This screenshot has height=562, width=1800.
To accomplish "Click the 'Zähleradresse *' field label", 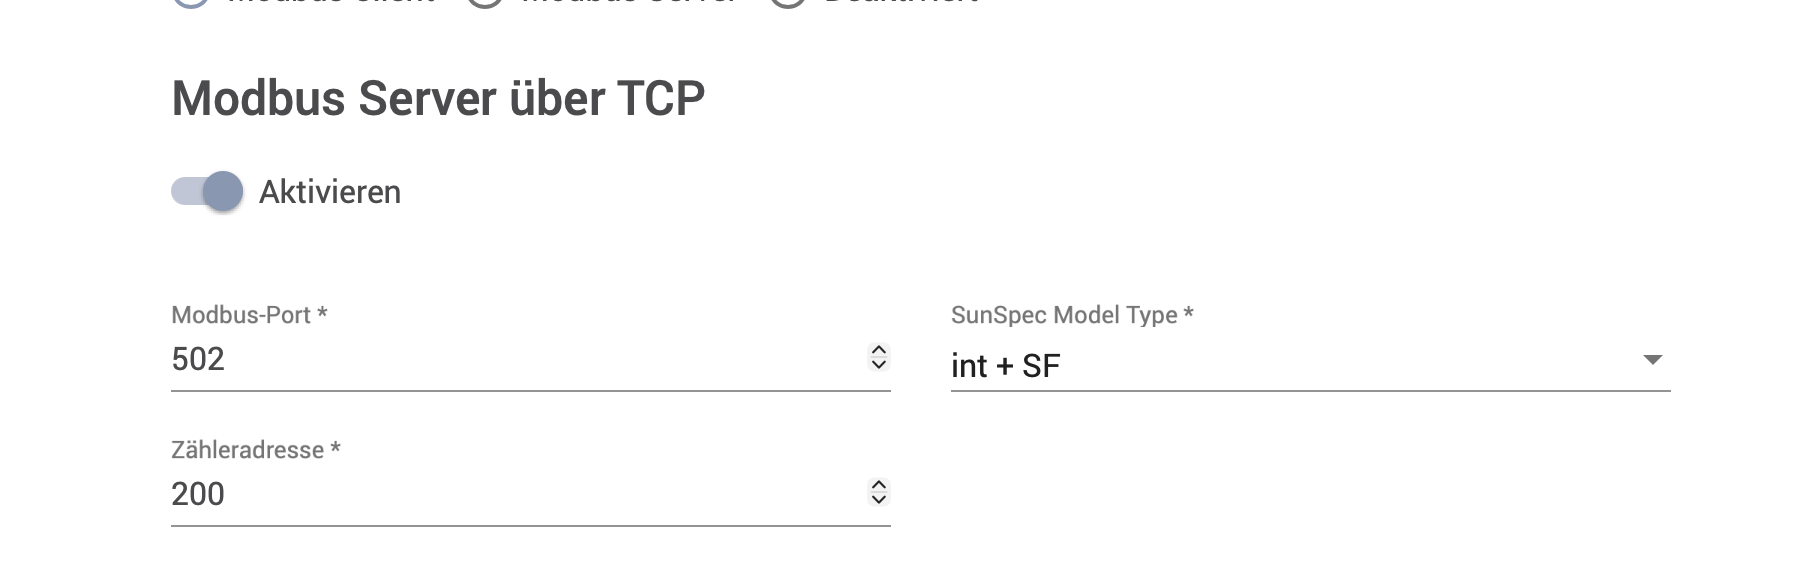I will pyautogui.click(x=256, y=450).
